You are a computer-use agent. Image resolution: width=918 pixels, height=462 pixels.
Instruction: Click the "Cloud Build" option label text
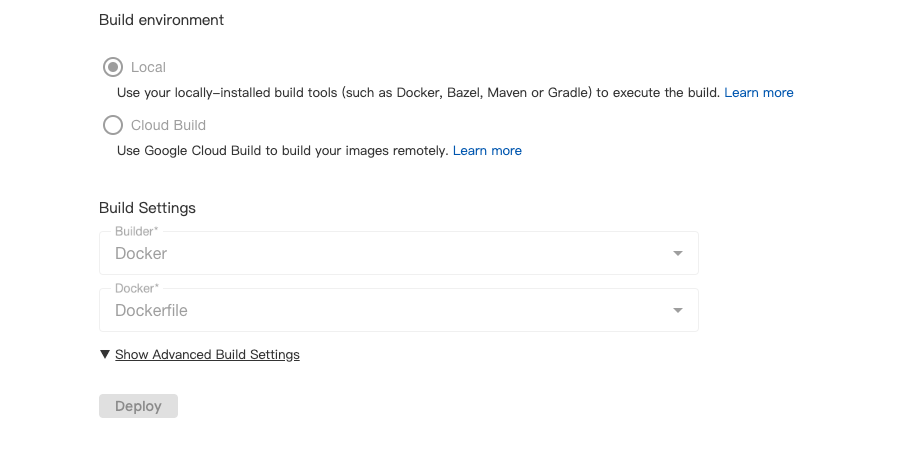tap(168, 125)
